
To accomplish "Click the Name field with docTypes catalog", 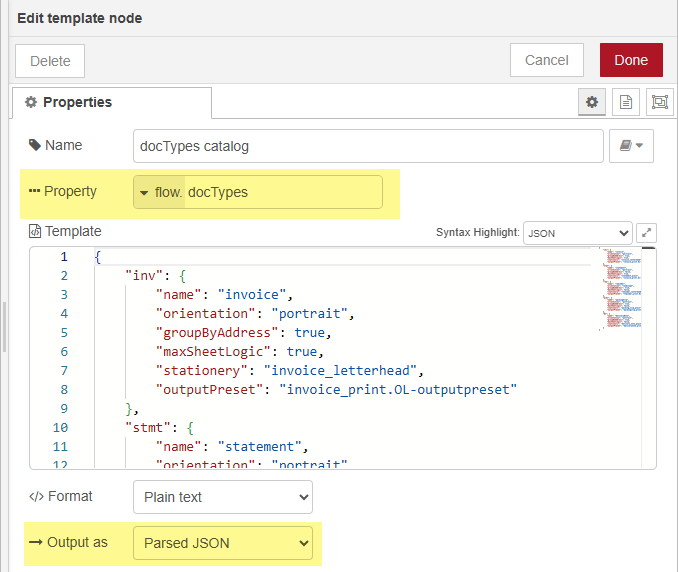I will [367, 146].
